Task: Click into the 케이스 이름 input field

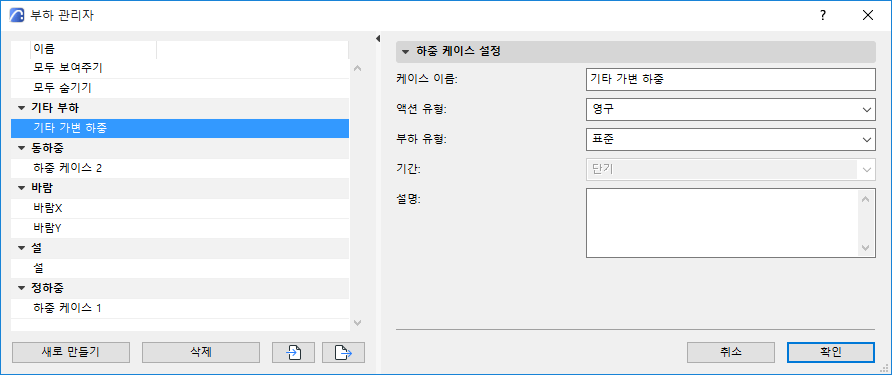Action: [x=730, y=80]
